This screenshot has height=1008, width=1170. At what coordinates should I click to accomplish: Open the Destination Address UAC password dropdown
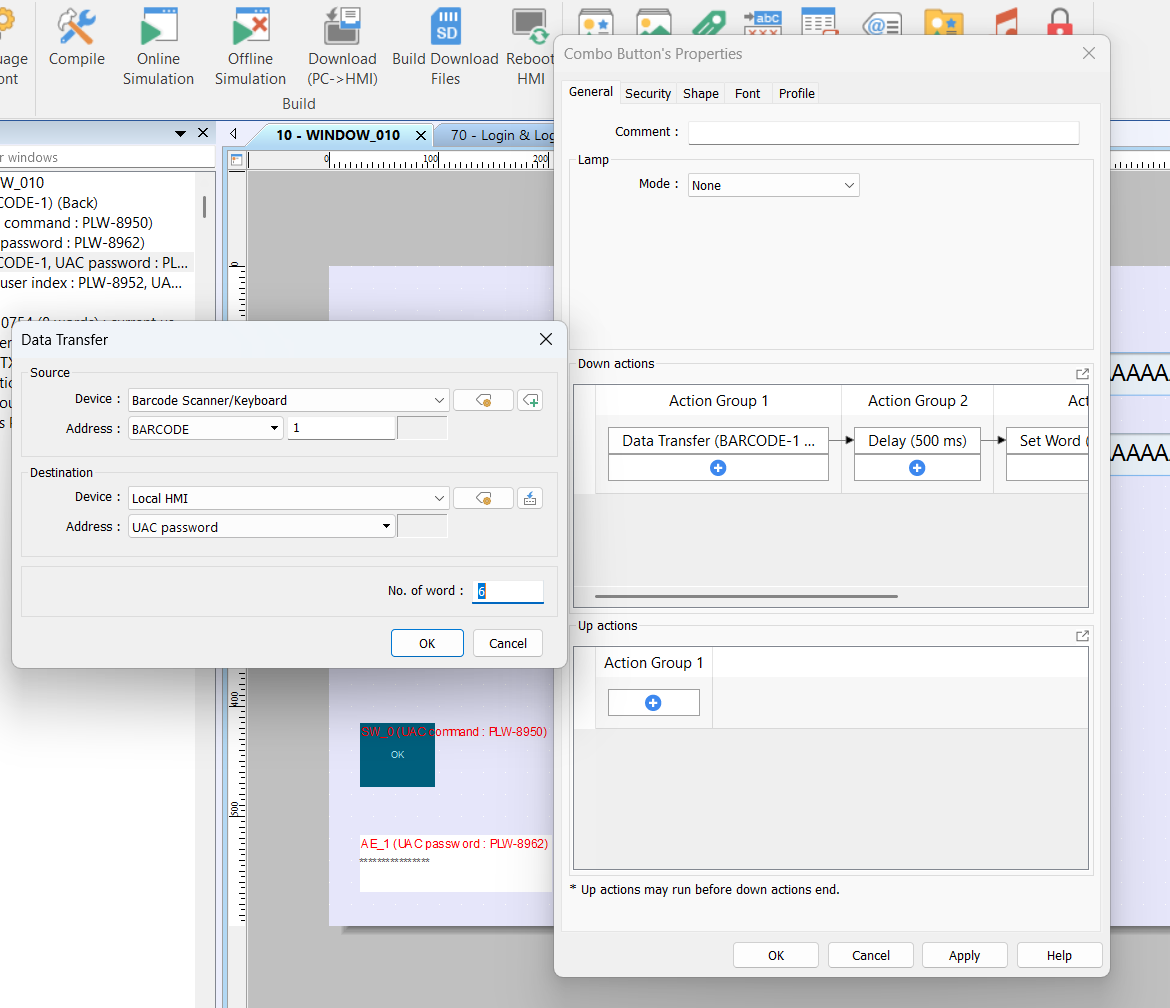386,527
